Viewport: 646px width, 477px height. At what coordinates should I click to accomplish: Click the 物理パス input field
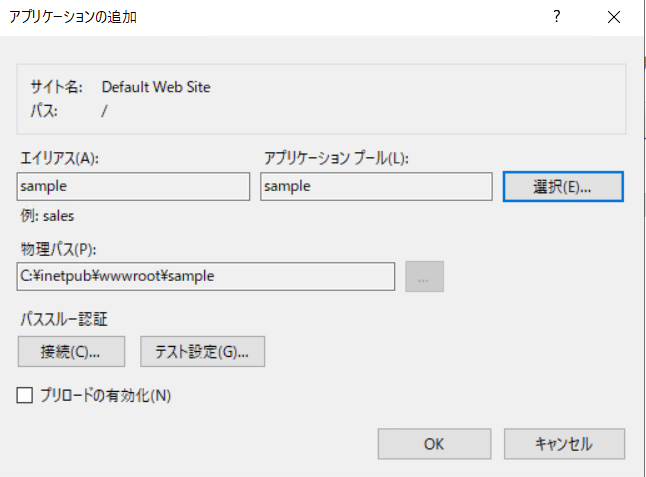[x=206, y=276]
